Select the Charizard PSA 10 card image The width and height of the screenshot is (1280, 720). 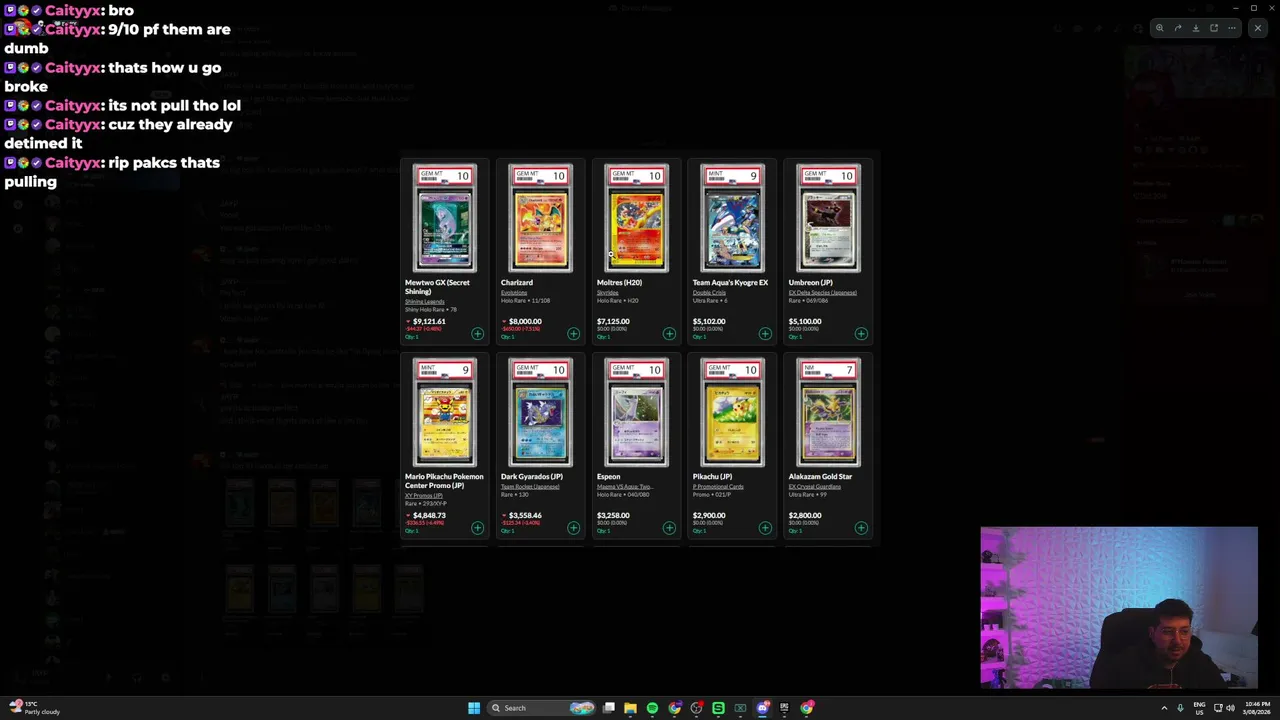point(541,219)
